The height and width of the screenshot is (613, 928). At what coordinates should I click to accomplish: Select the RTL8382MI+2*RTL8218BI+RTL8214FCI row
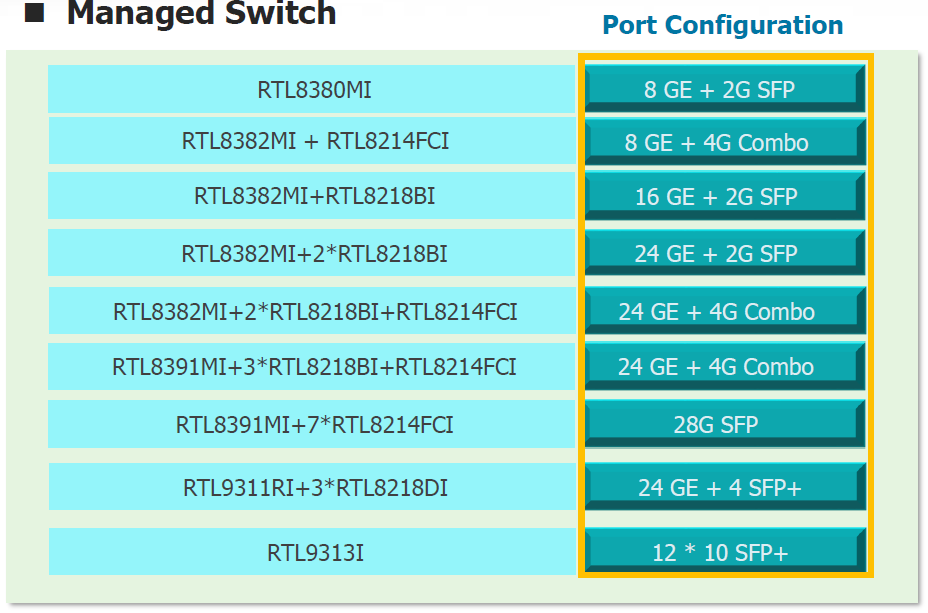tap(313, 311)
